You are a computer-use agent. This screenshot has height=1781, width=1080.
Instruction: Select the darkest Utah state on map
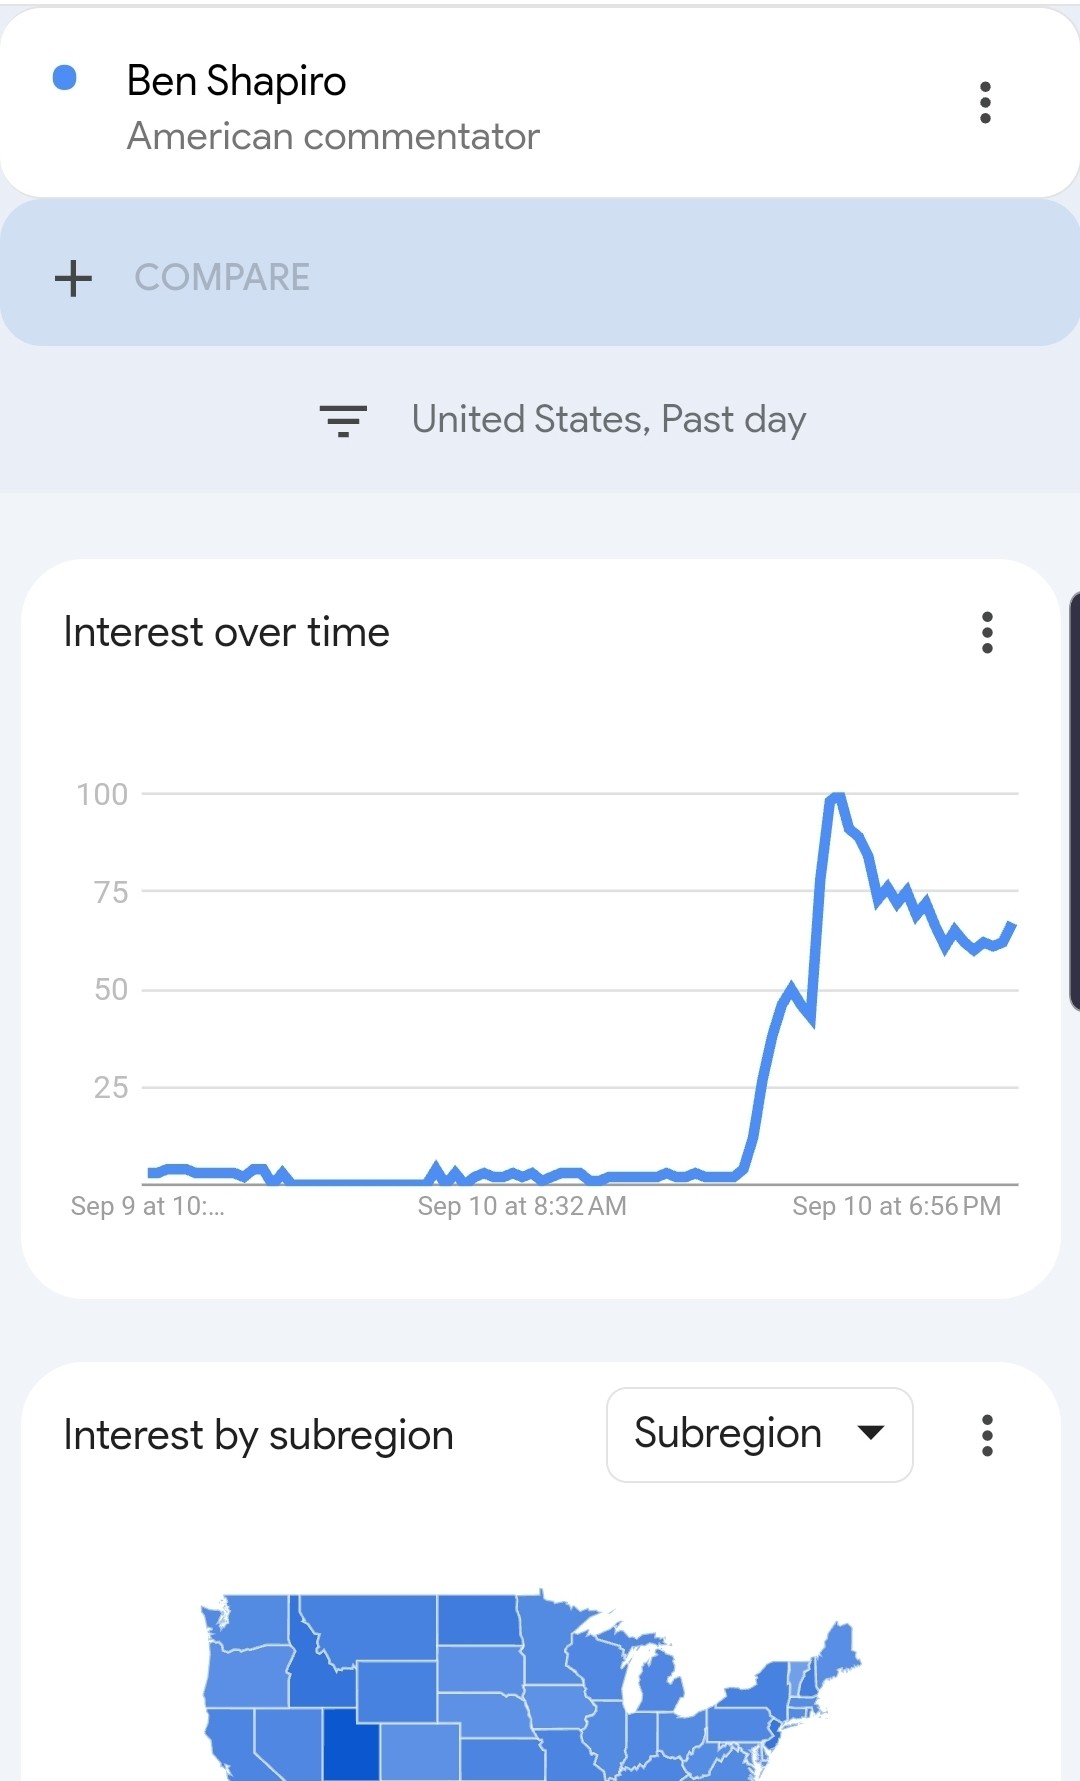pos(350,1744)
